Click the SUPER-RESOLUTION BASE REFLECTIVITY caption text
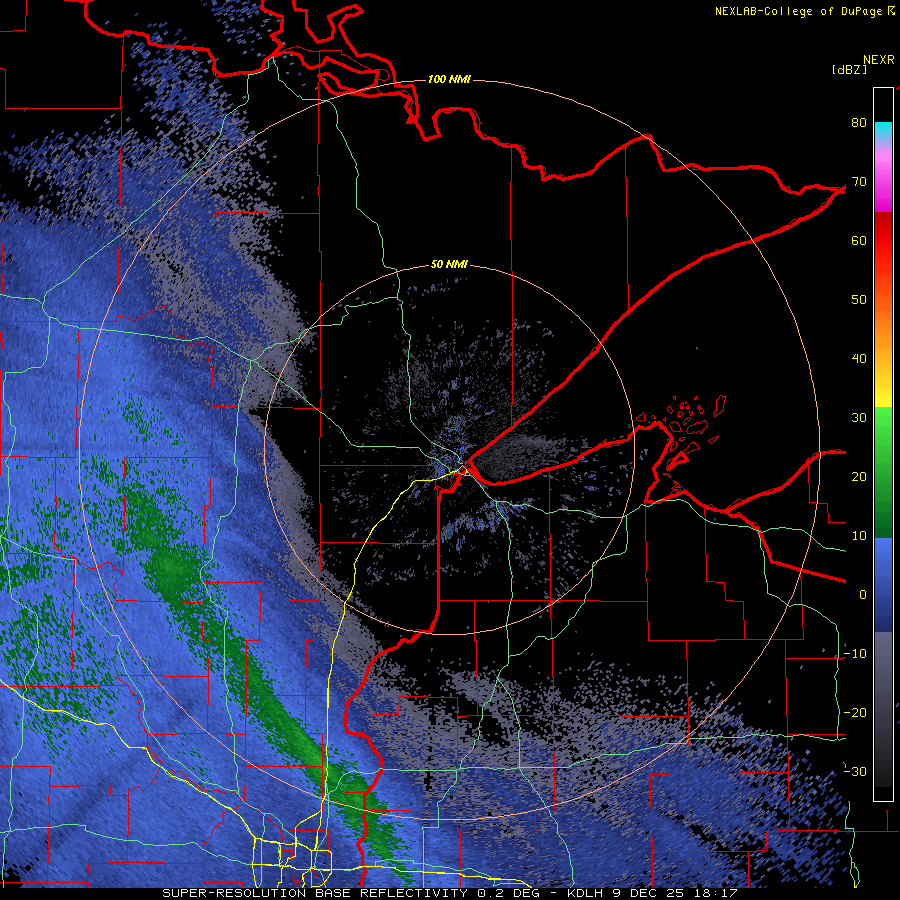Screen dimensions: 900x900 pos(315,893)
